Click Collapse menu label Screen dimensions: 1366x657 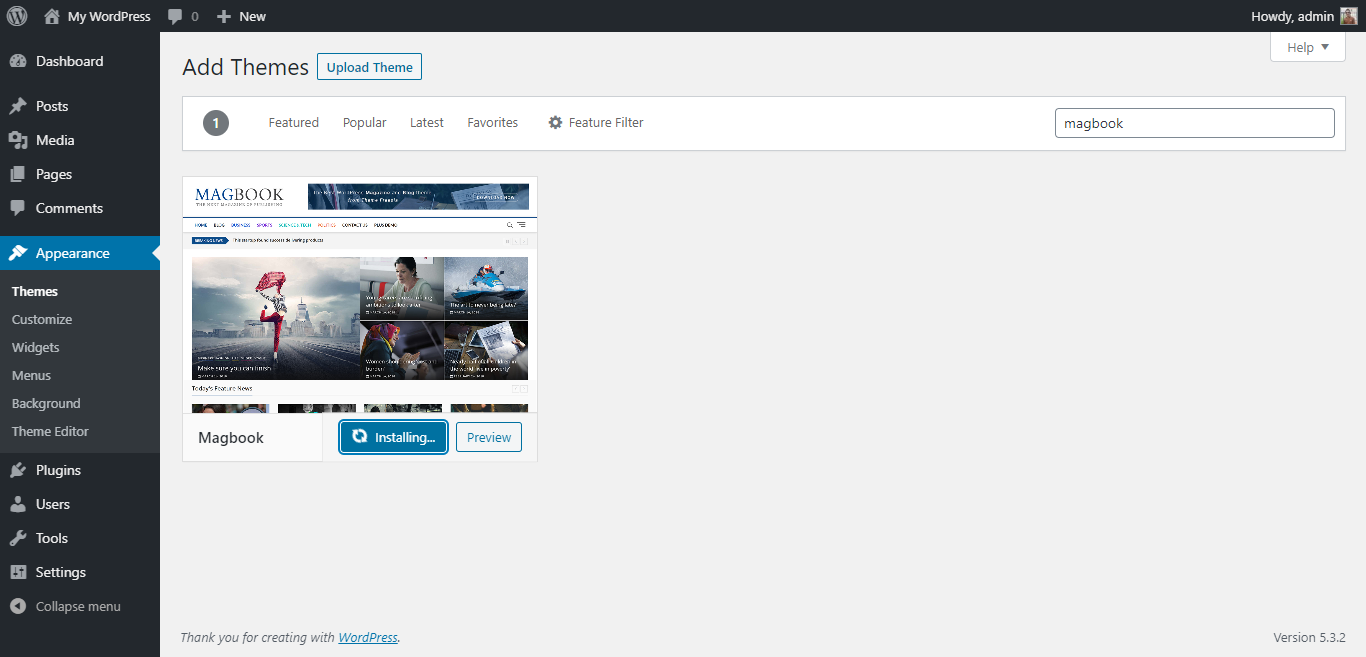tap(78, 606)
